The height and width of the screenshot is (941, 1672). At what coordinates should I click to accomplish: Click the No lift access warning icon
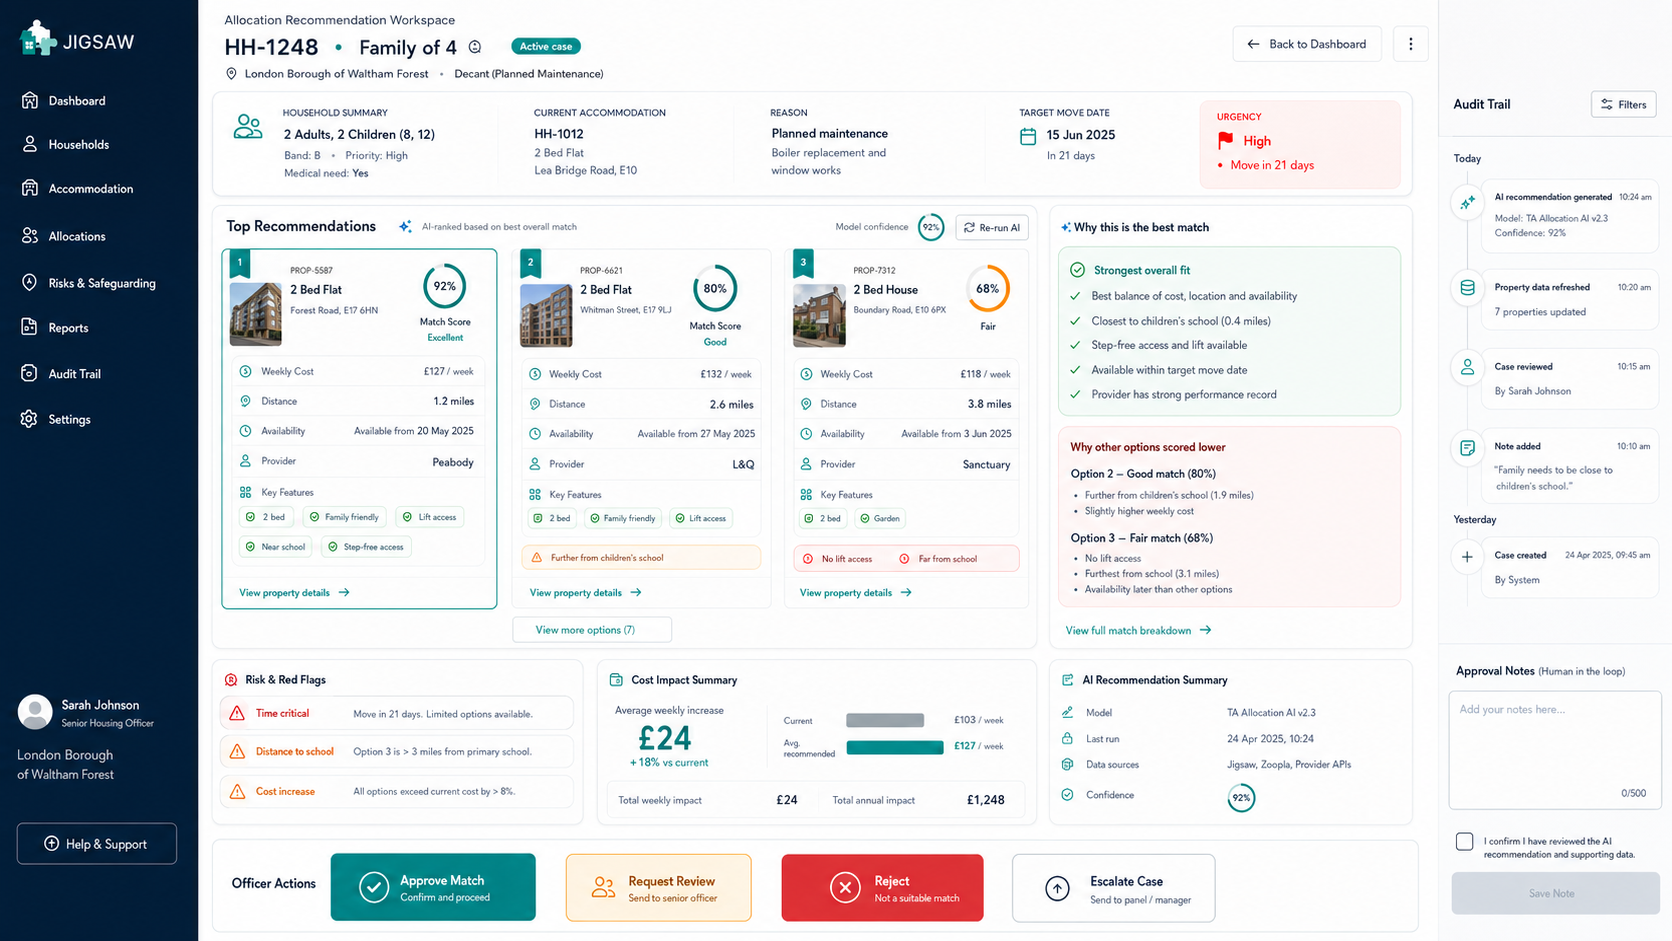point(807,559)
